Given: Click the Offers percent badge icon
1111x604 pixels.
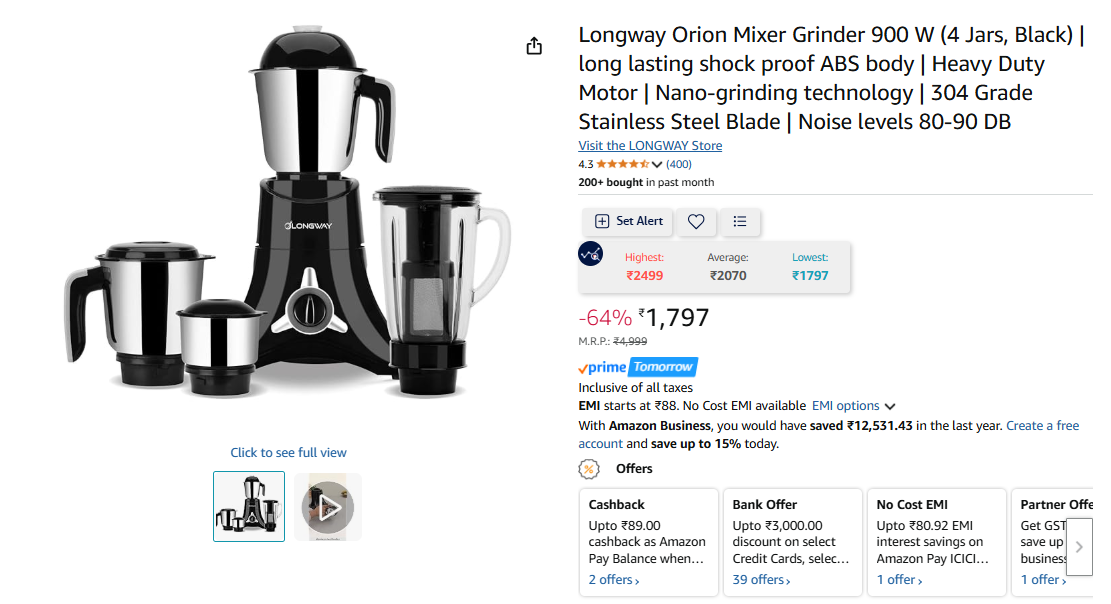Looking at the screenshot, I should click(589, 469).
